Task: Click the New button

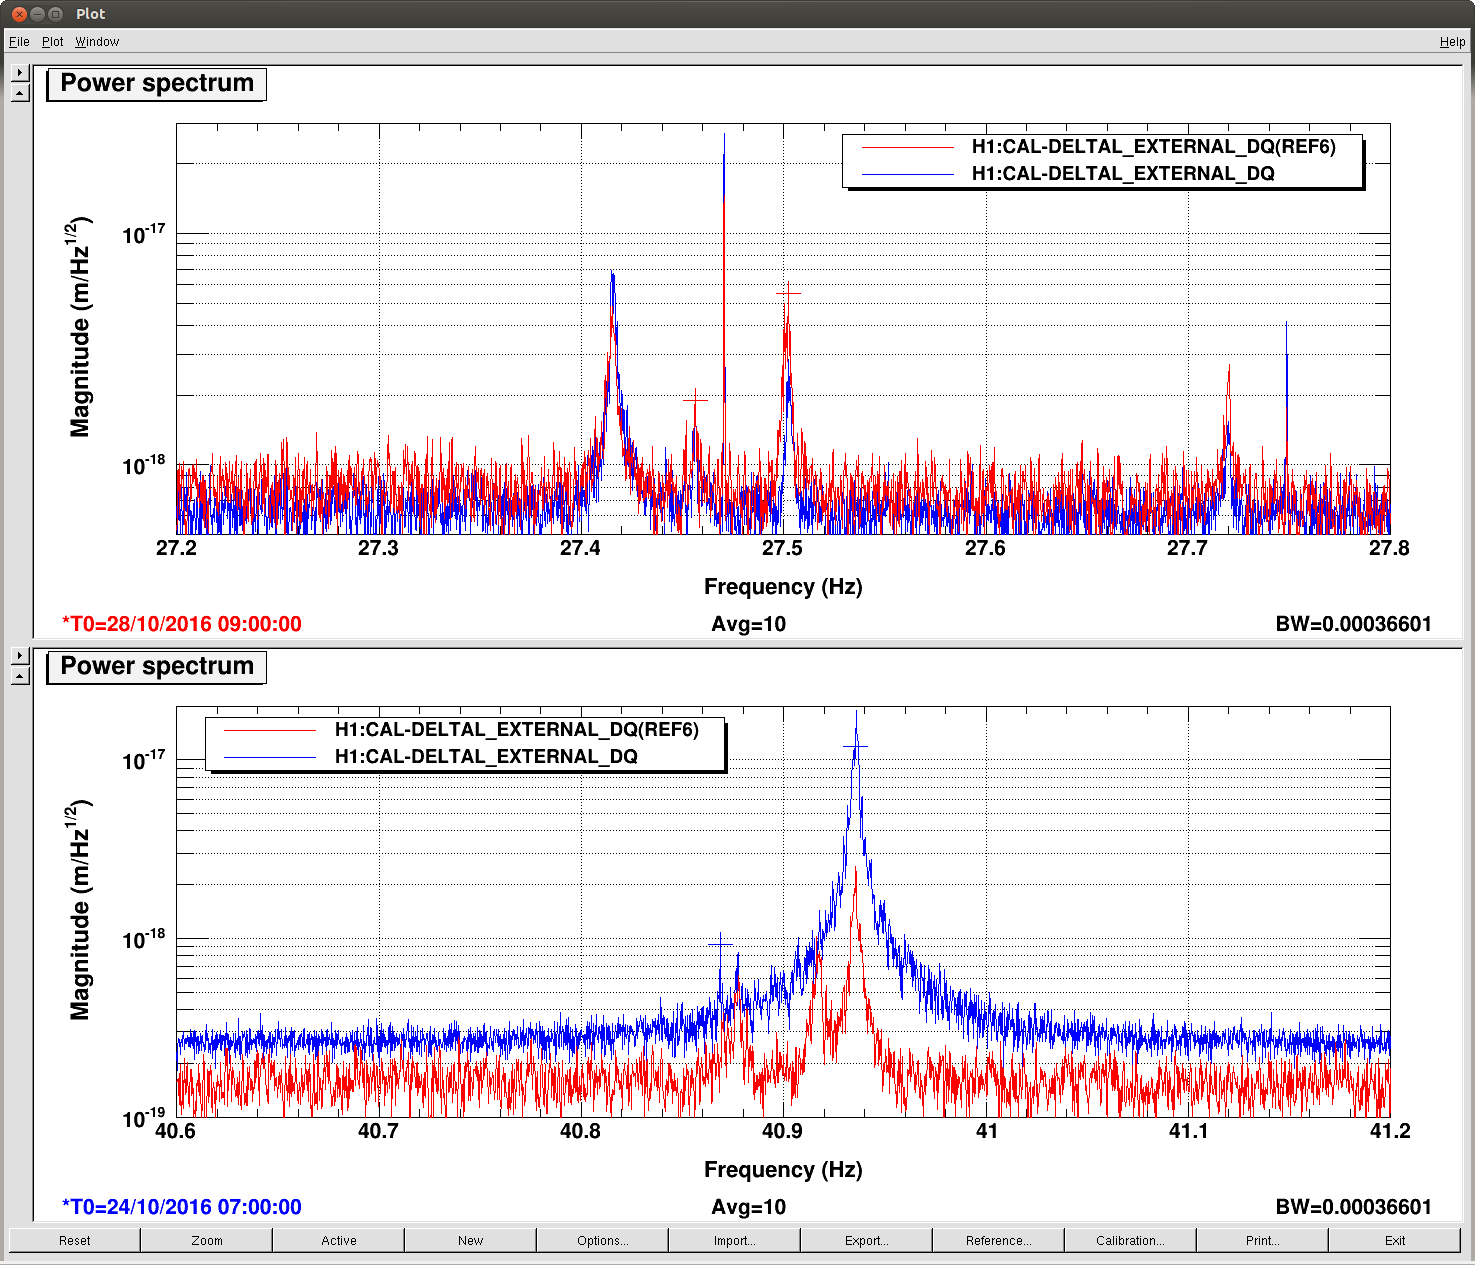Action: point(471,1240)
